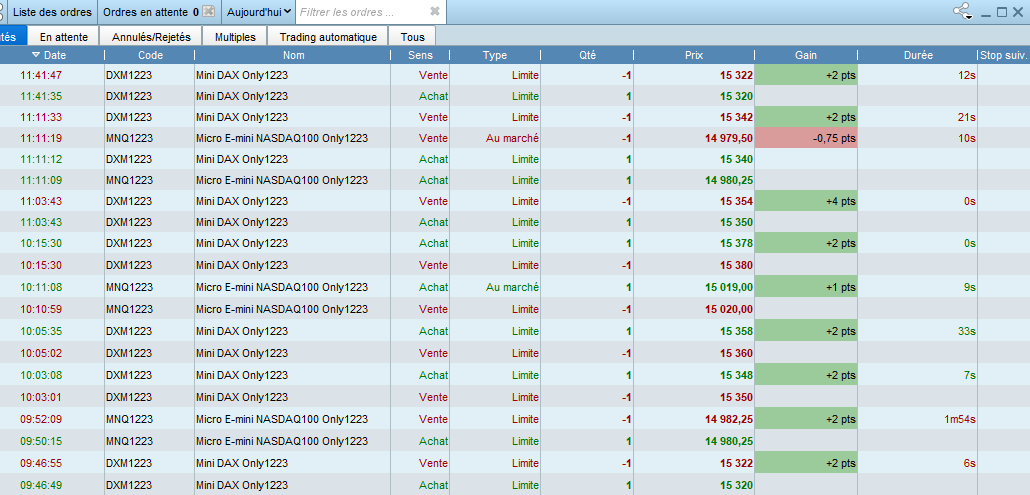The height and width of the screenshot is (495, 1030).
Task: Click price 15 360
Action: (736, 353)
